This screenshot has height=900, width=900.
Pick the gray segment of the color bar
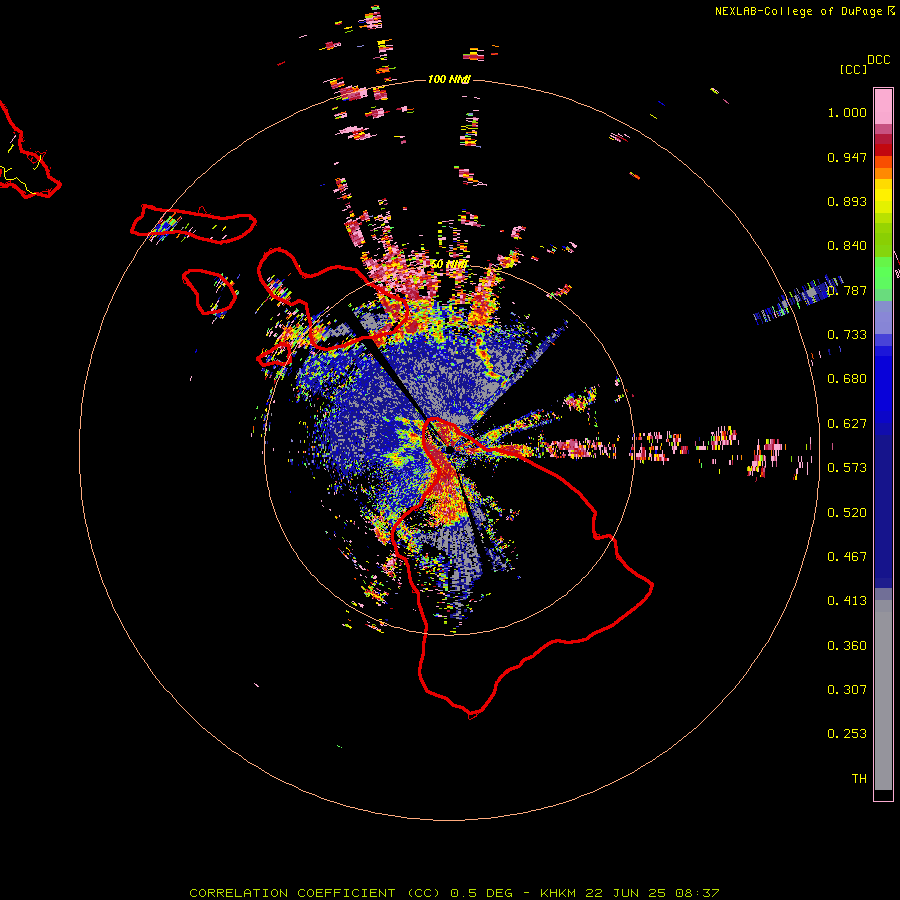883,695
